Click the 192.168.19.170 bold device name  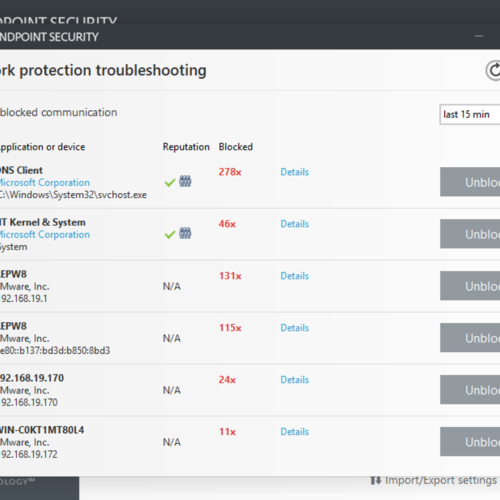point(32,378)
